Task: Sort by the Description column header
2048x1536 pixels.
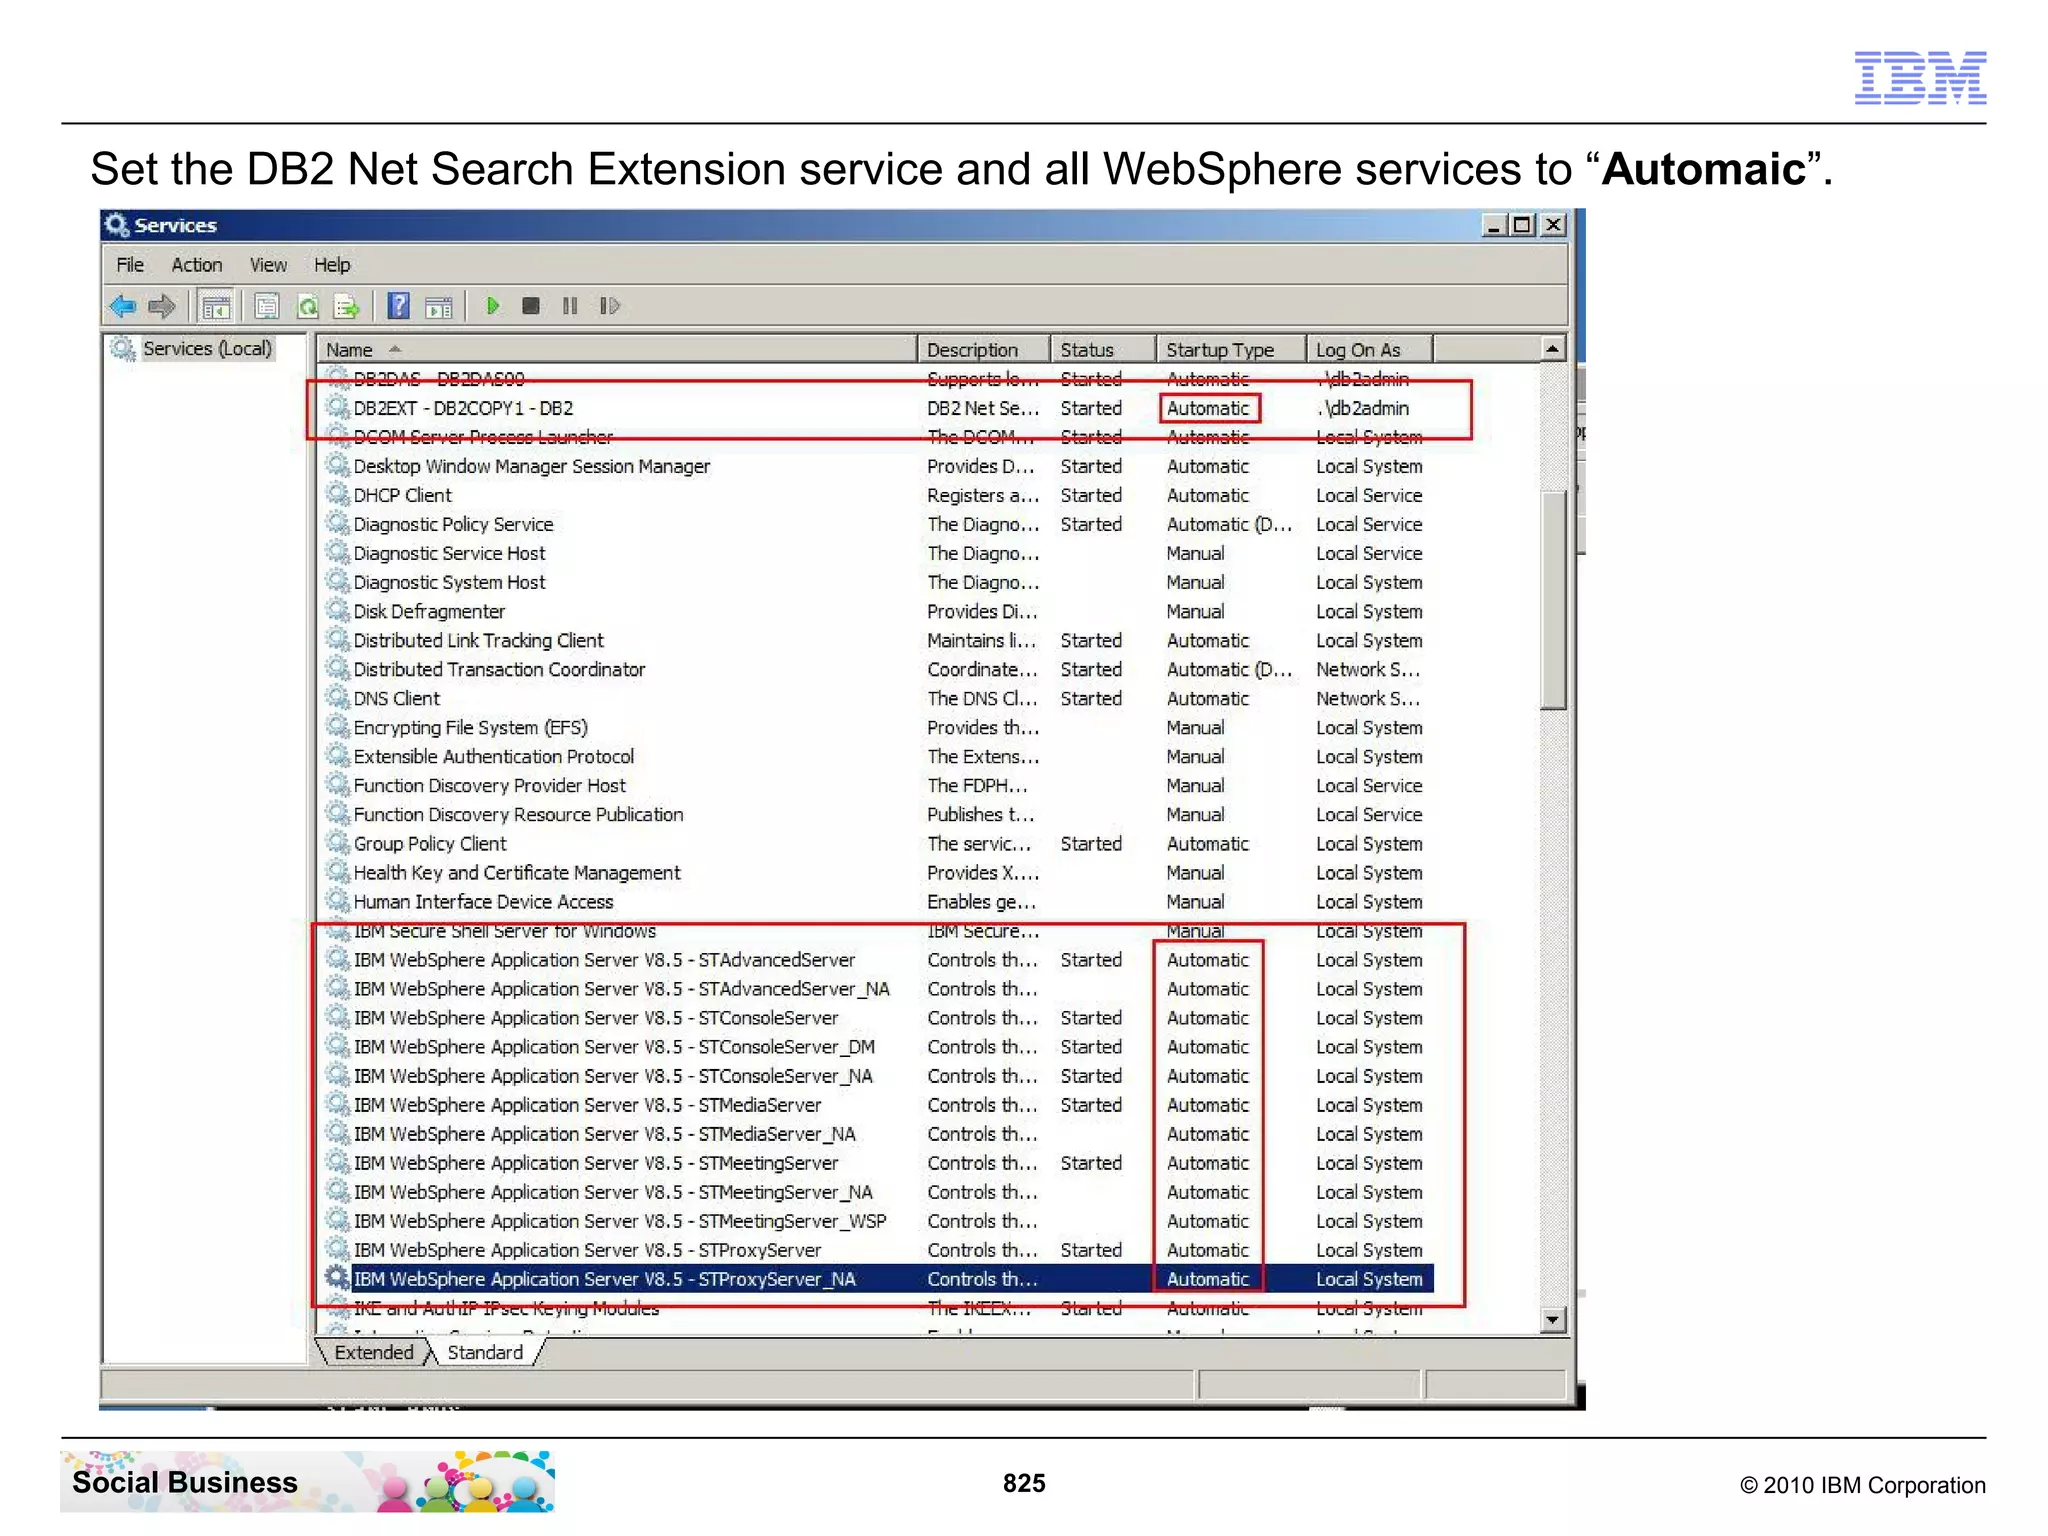Action: 984,349
